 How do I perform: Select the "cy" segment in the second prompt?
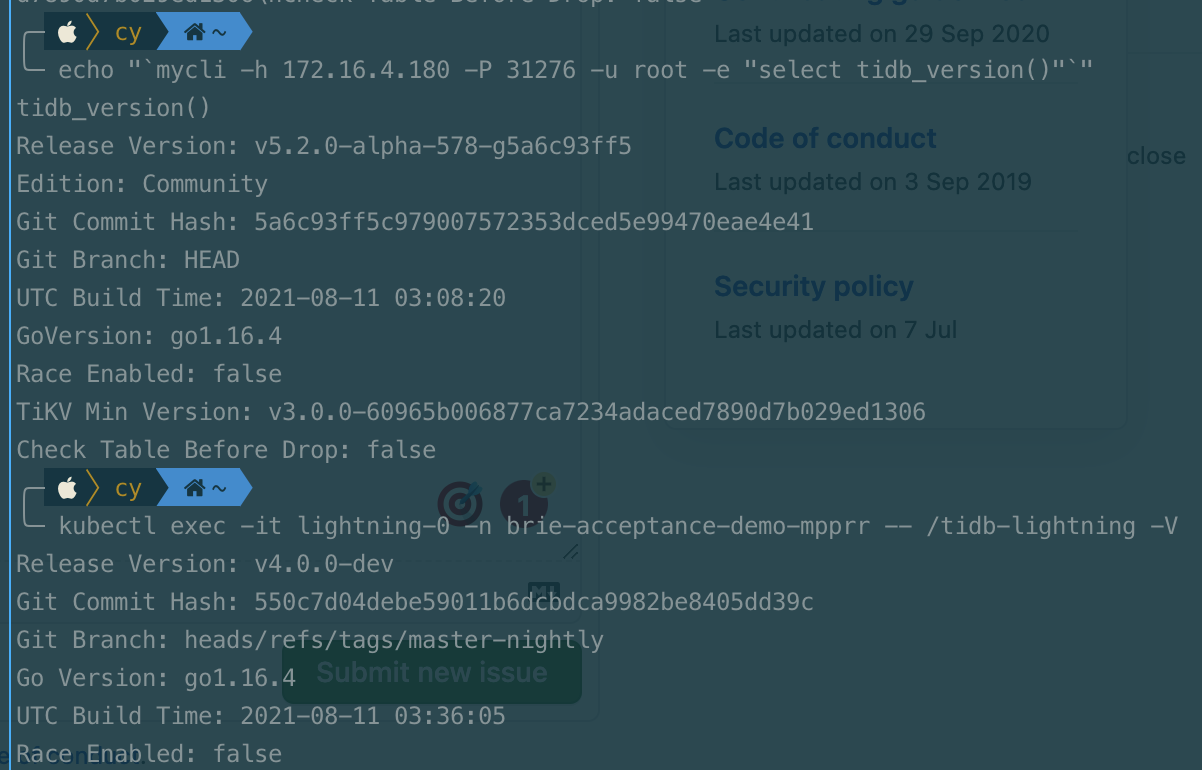pyautogui.click(x=128, y=488)
